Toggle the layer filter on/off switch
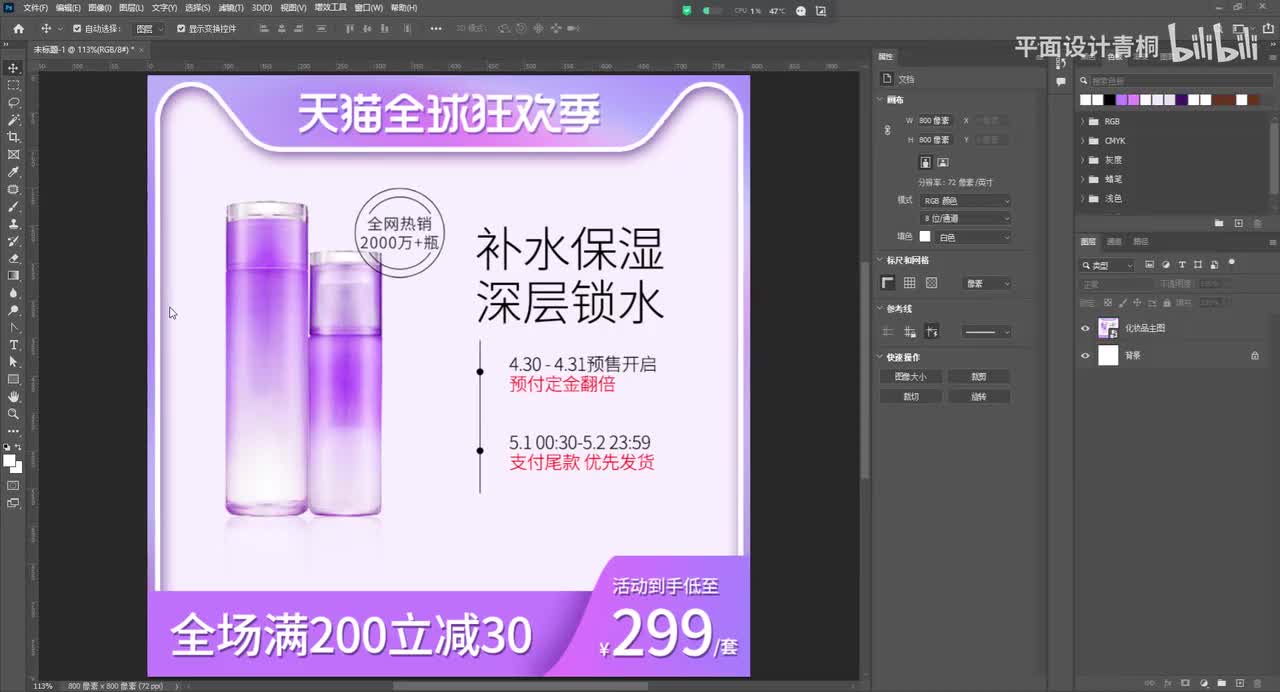This screenshot has height=692, width=1280. [1232, 263]
